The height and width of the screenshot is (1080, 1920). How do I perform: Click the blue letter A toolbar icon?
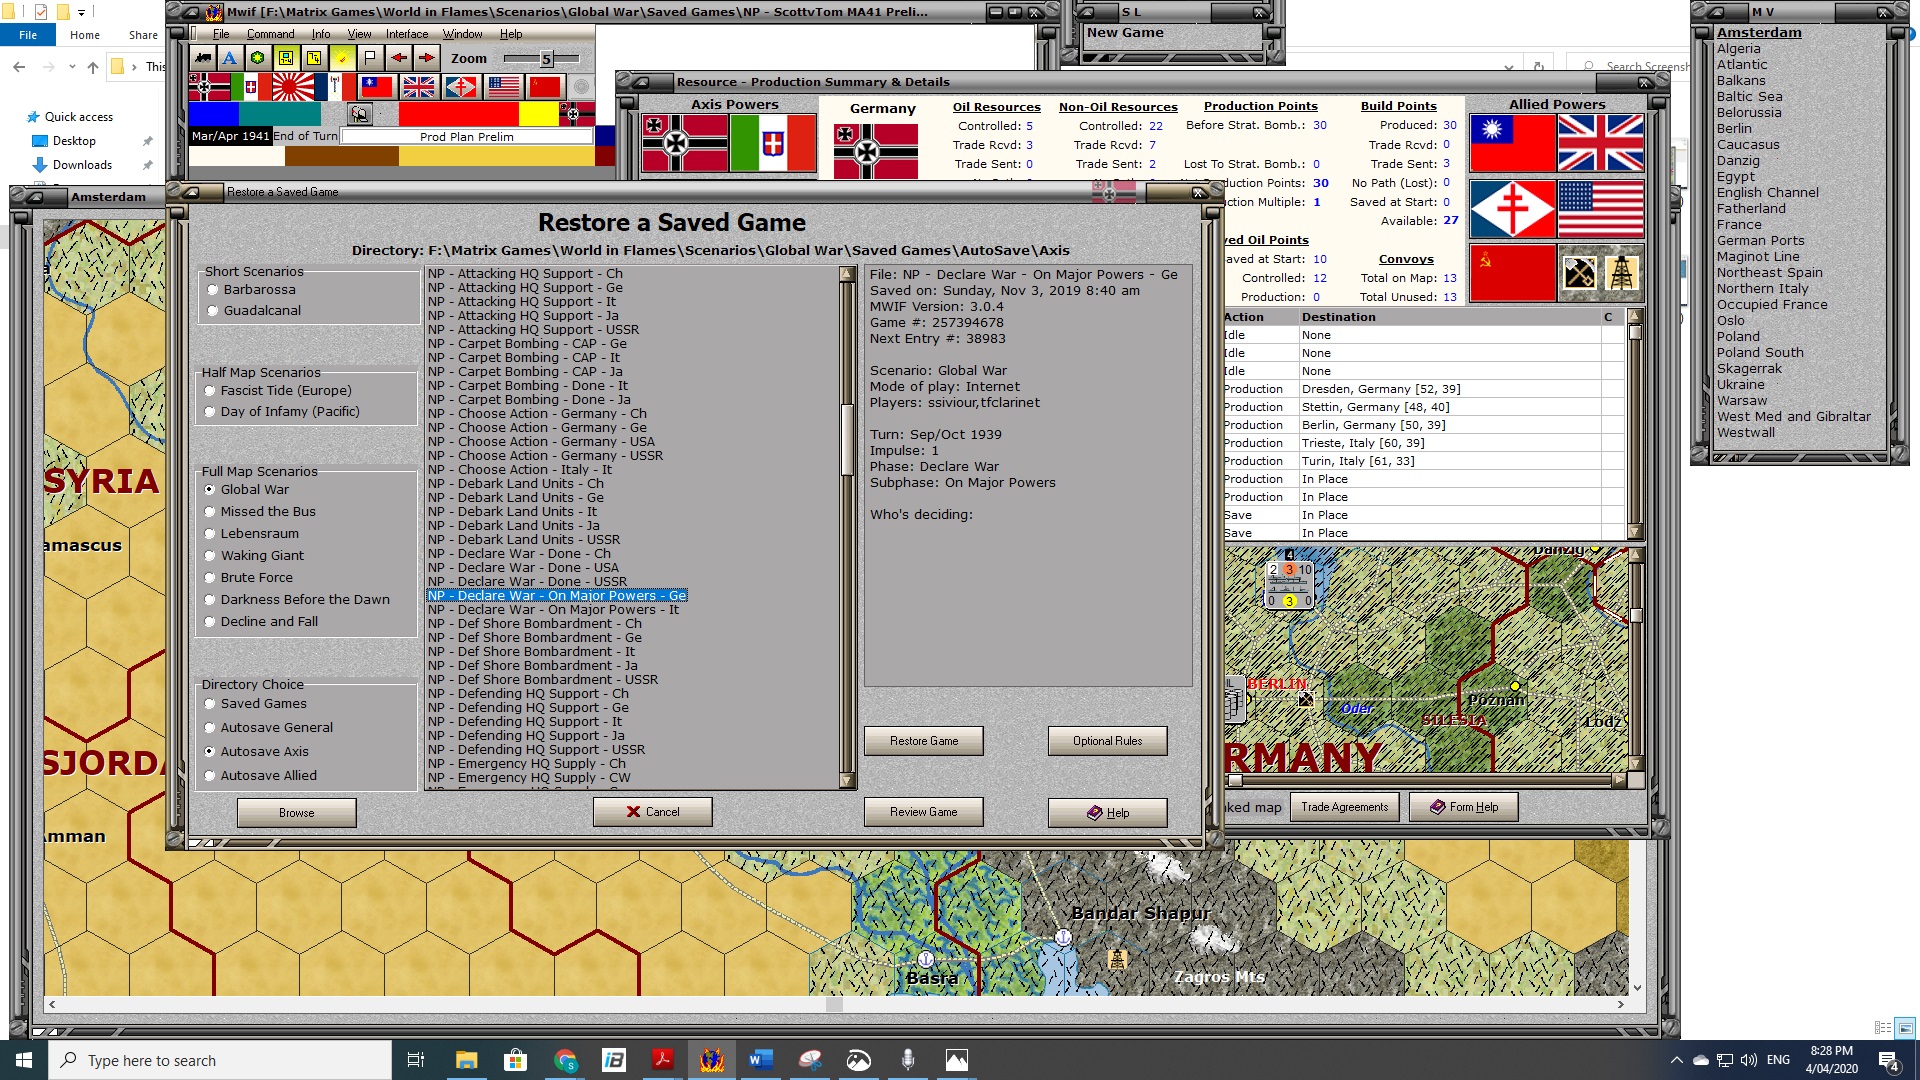pyautogui.click(x=230, y=58)
